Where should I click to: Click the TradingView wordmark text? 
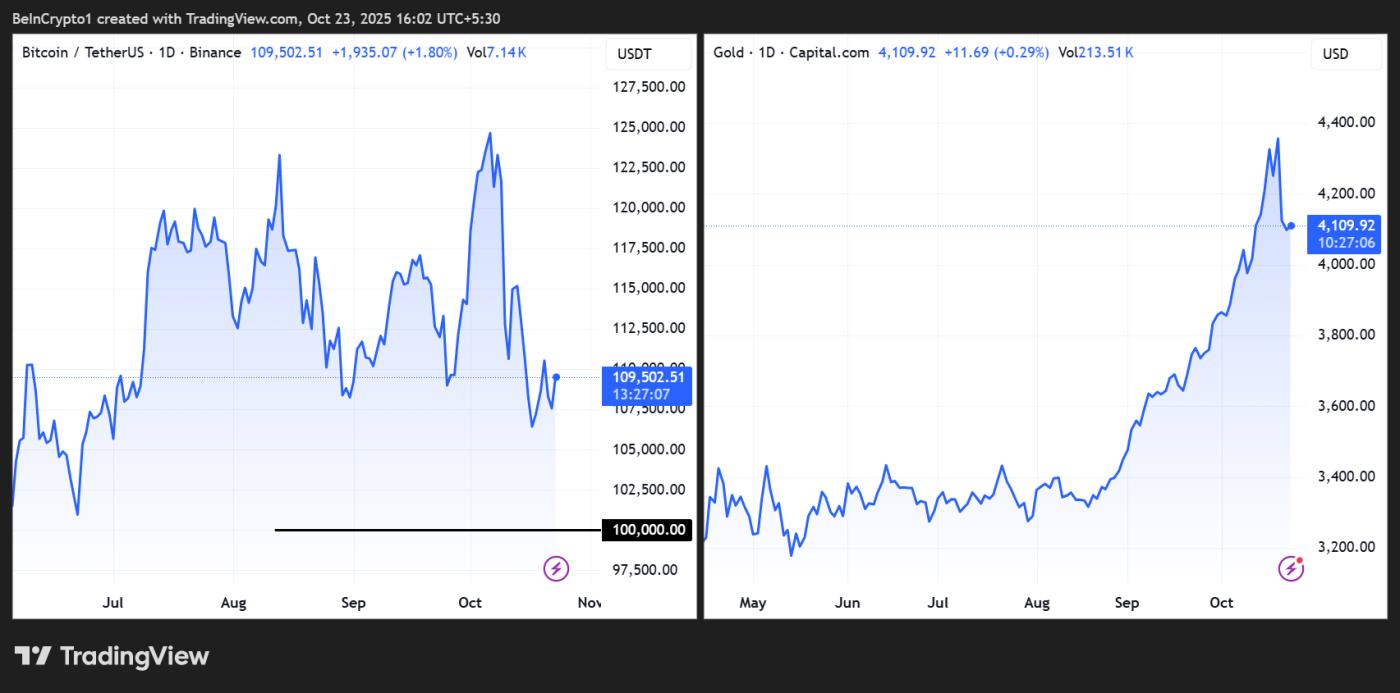pos(134,656)
